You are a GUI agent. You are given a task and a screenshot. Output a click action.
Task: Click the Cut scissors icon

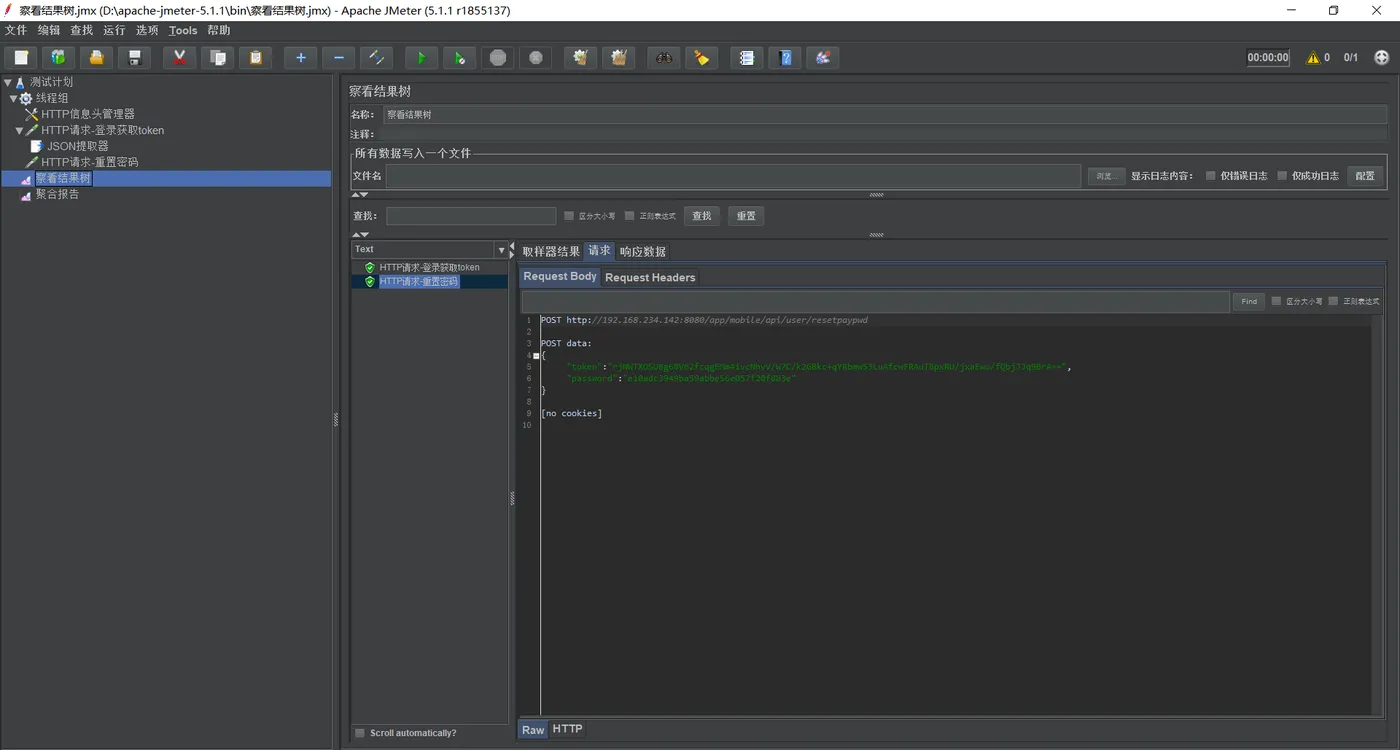[x=179, y=57]
